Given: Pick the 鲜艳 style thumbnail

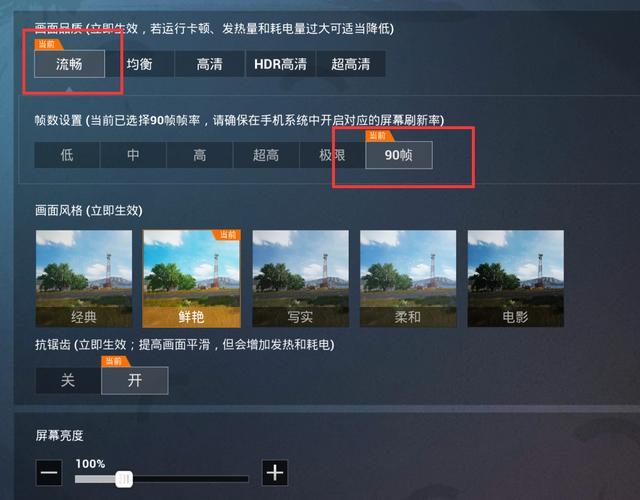Looking at the screenshot, I should pos(191,278).
